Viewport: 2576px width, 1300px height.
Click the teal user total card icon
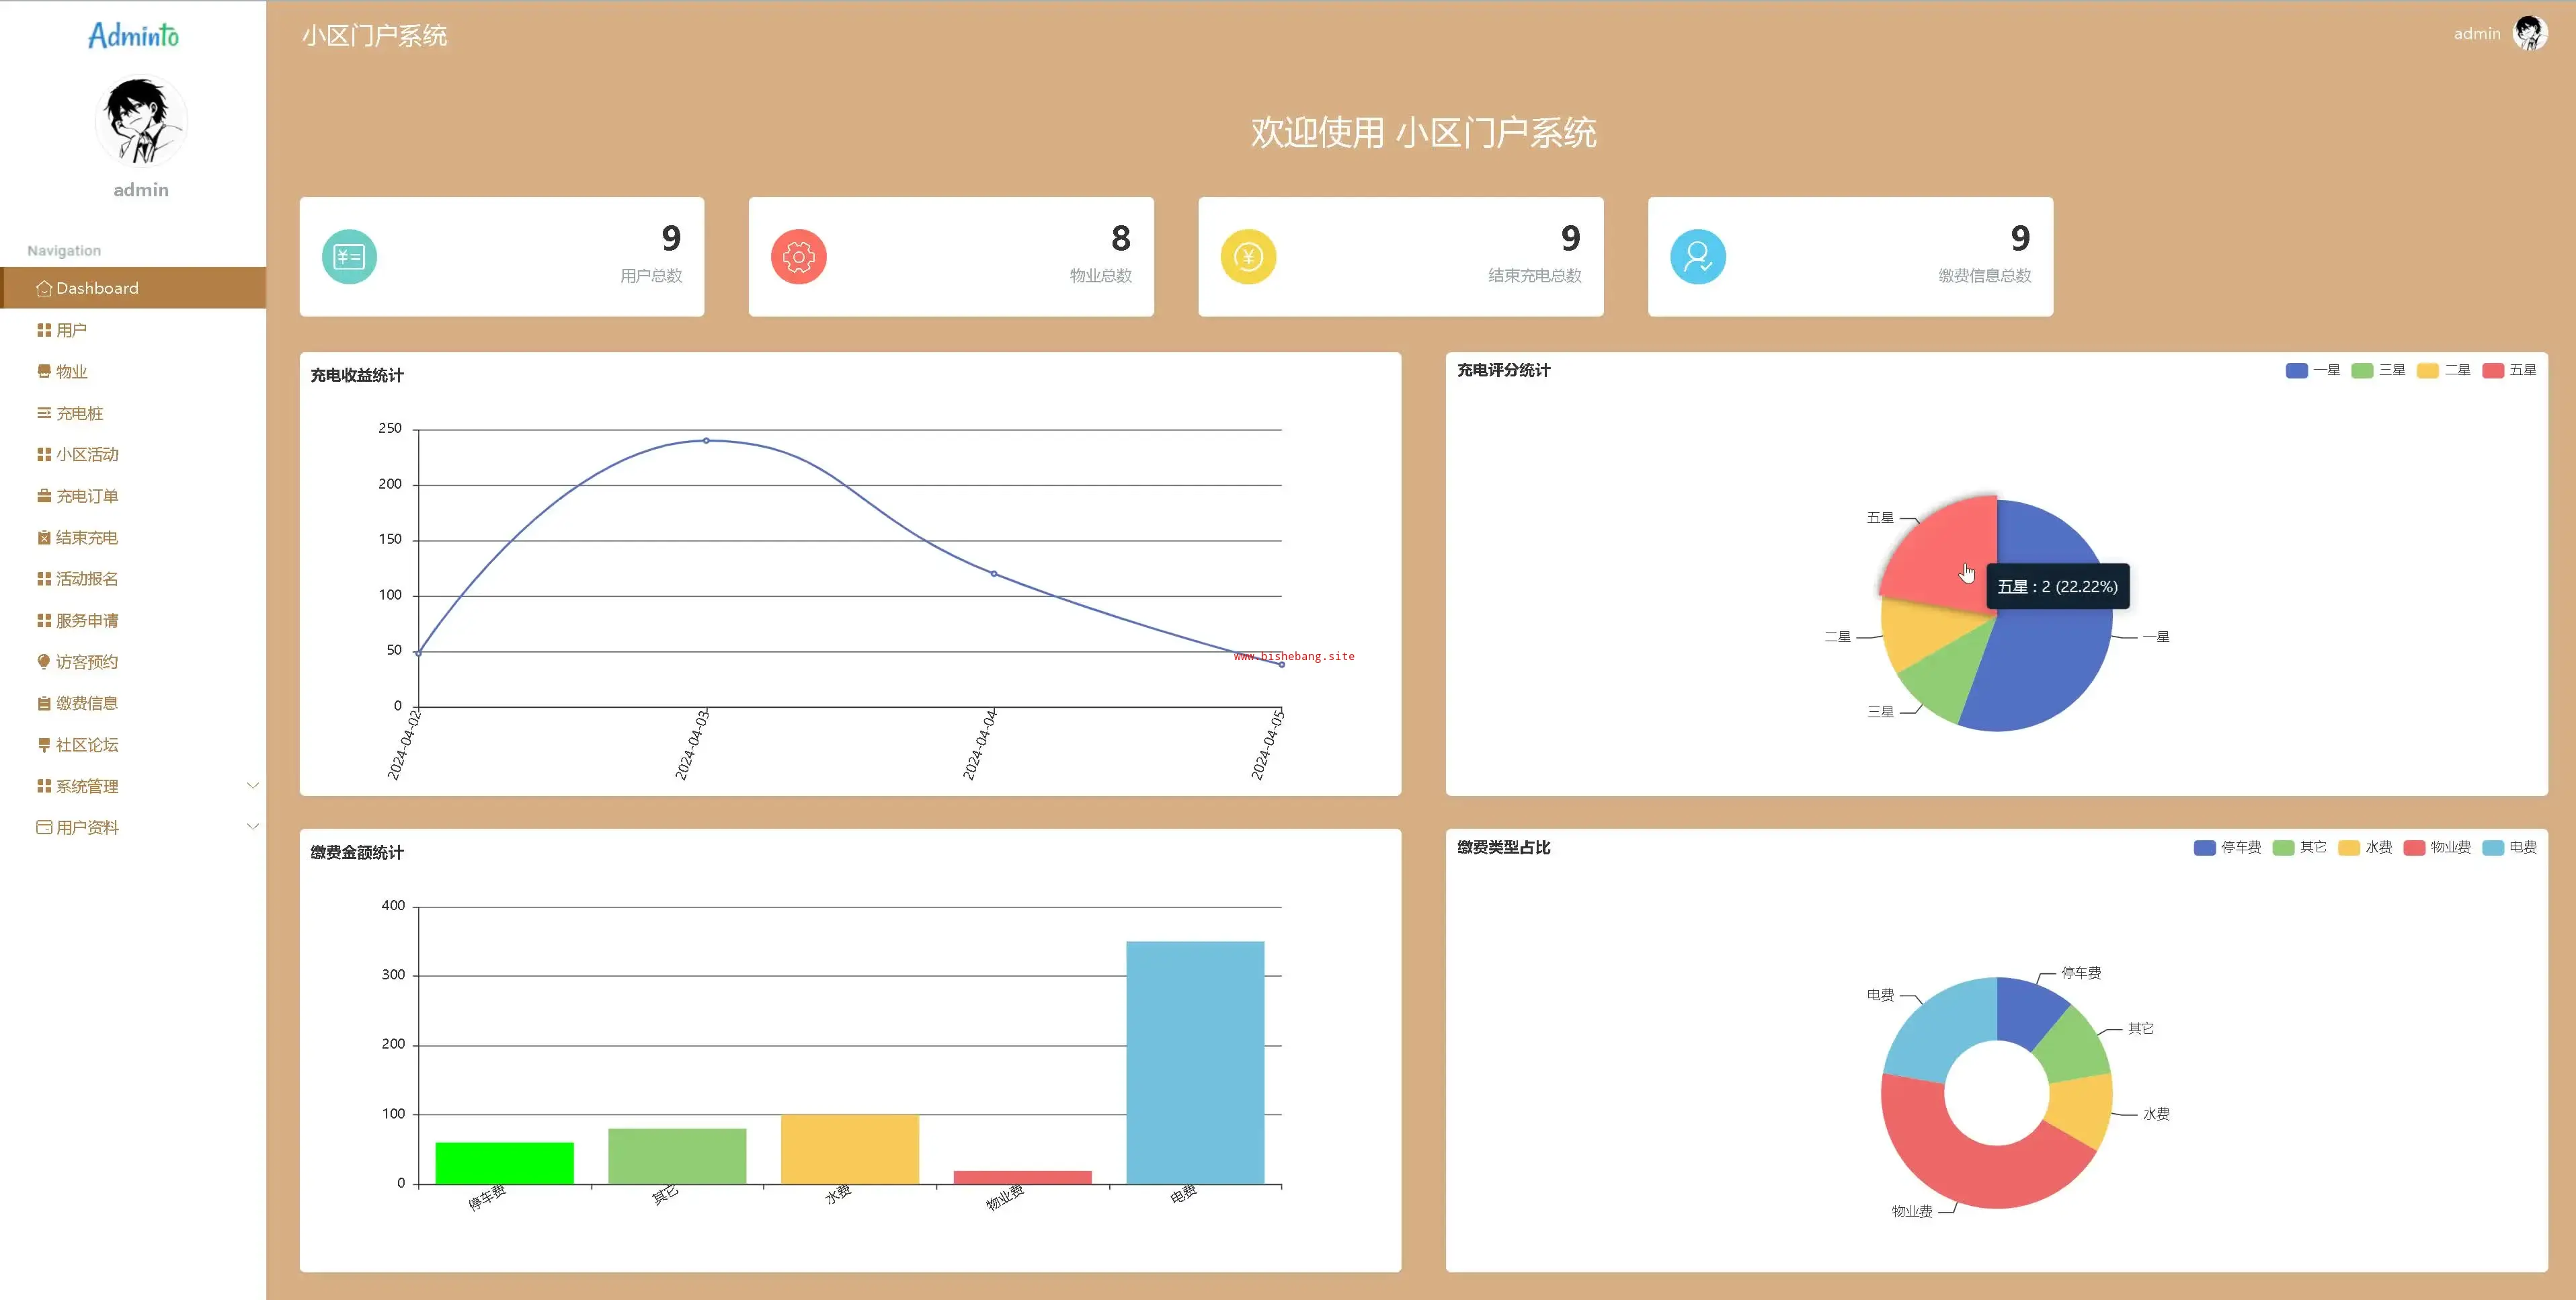(x=349, y=257)
